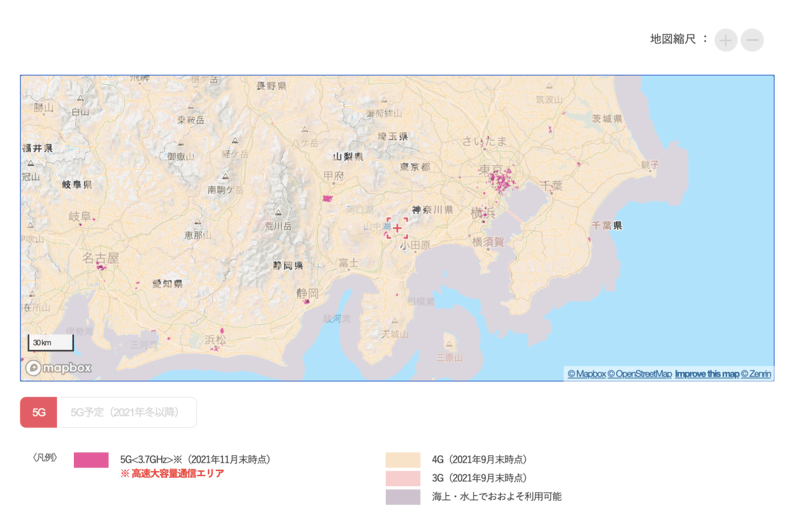Click the gray 海上・水上 legend swatch
Viewport: 800px width, 521px height.
click(403, 496)
